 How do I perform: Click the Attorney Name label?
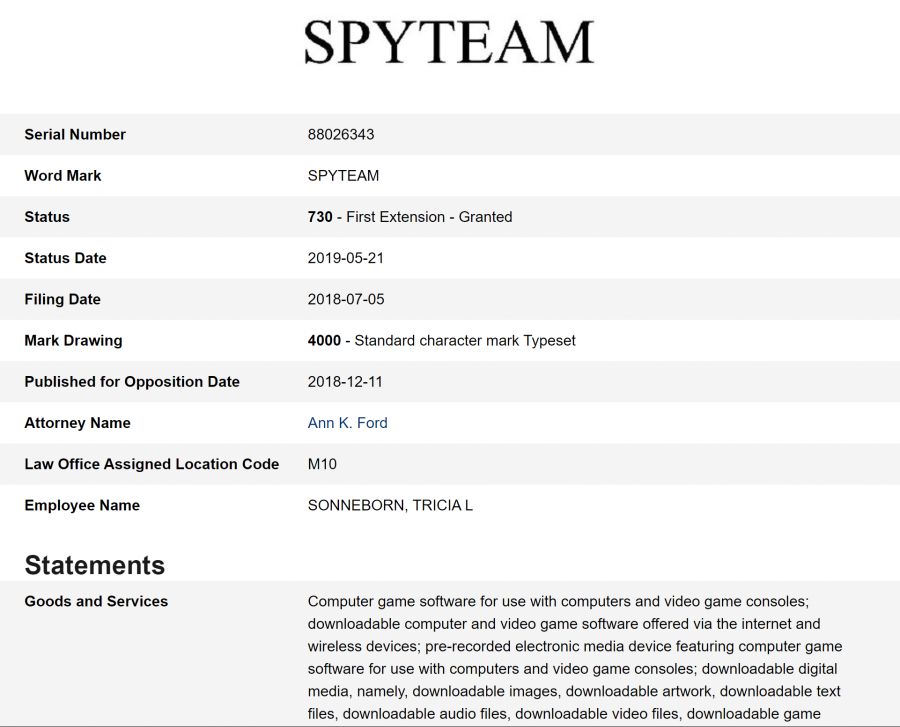pos(77,423)
